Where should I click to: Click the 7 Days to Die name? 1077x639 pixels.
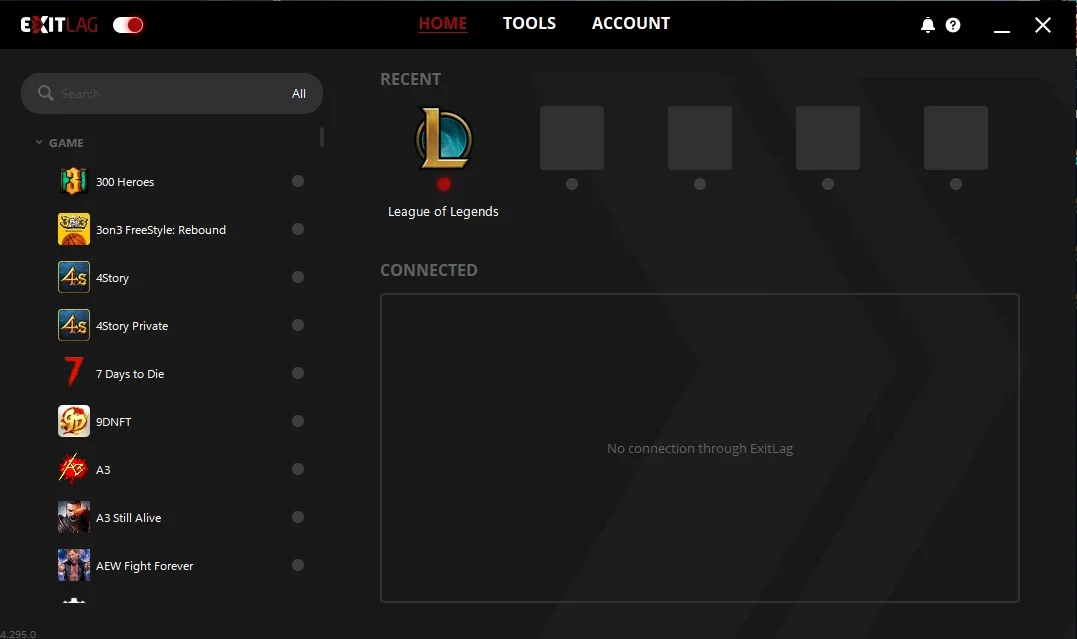tap(130, 374)
